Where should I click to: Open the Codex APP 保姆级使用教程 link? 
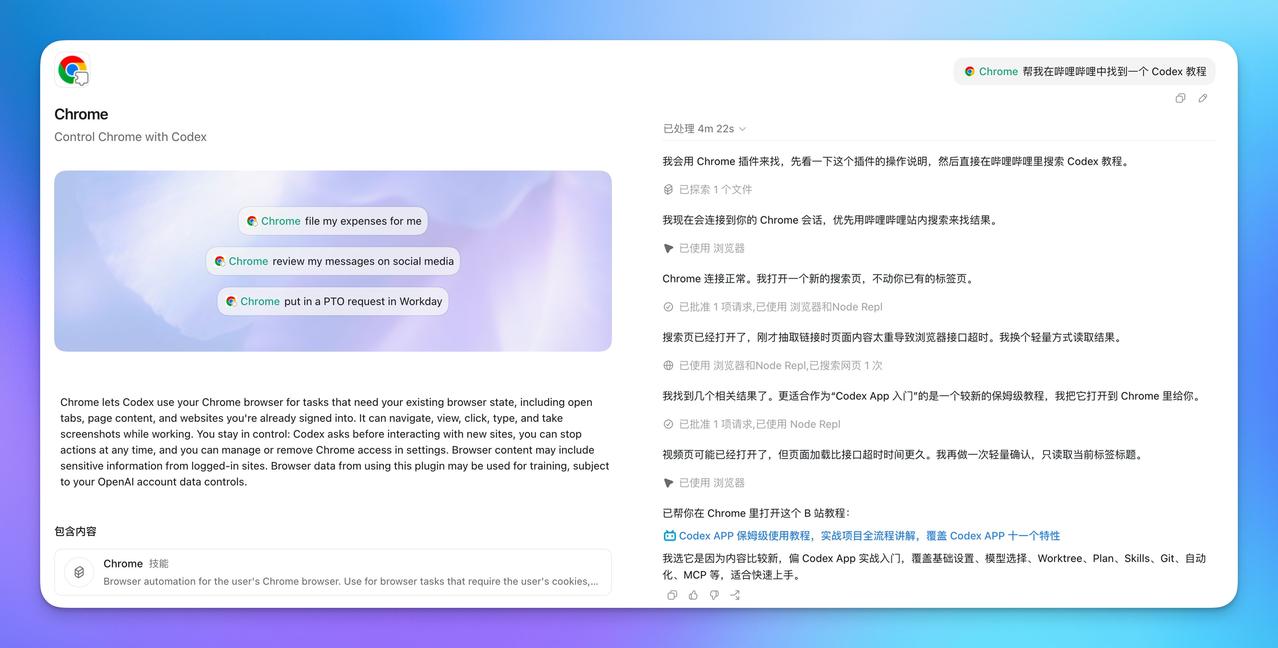point(869,536)
